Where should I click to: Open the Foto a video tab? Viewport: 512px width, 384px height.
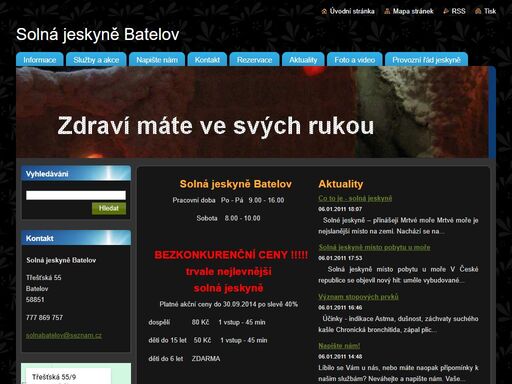click(355, 60)
